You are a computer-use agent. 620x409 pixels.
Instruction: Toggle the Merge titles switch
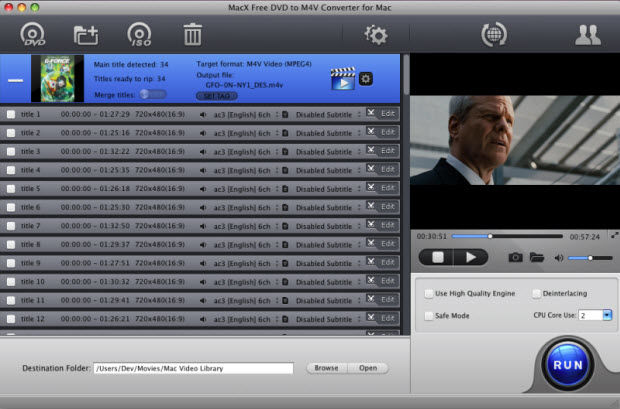pos(153,95)
